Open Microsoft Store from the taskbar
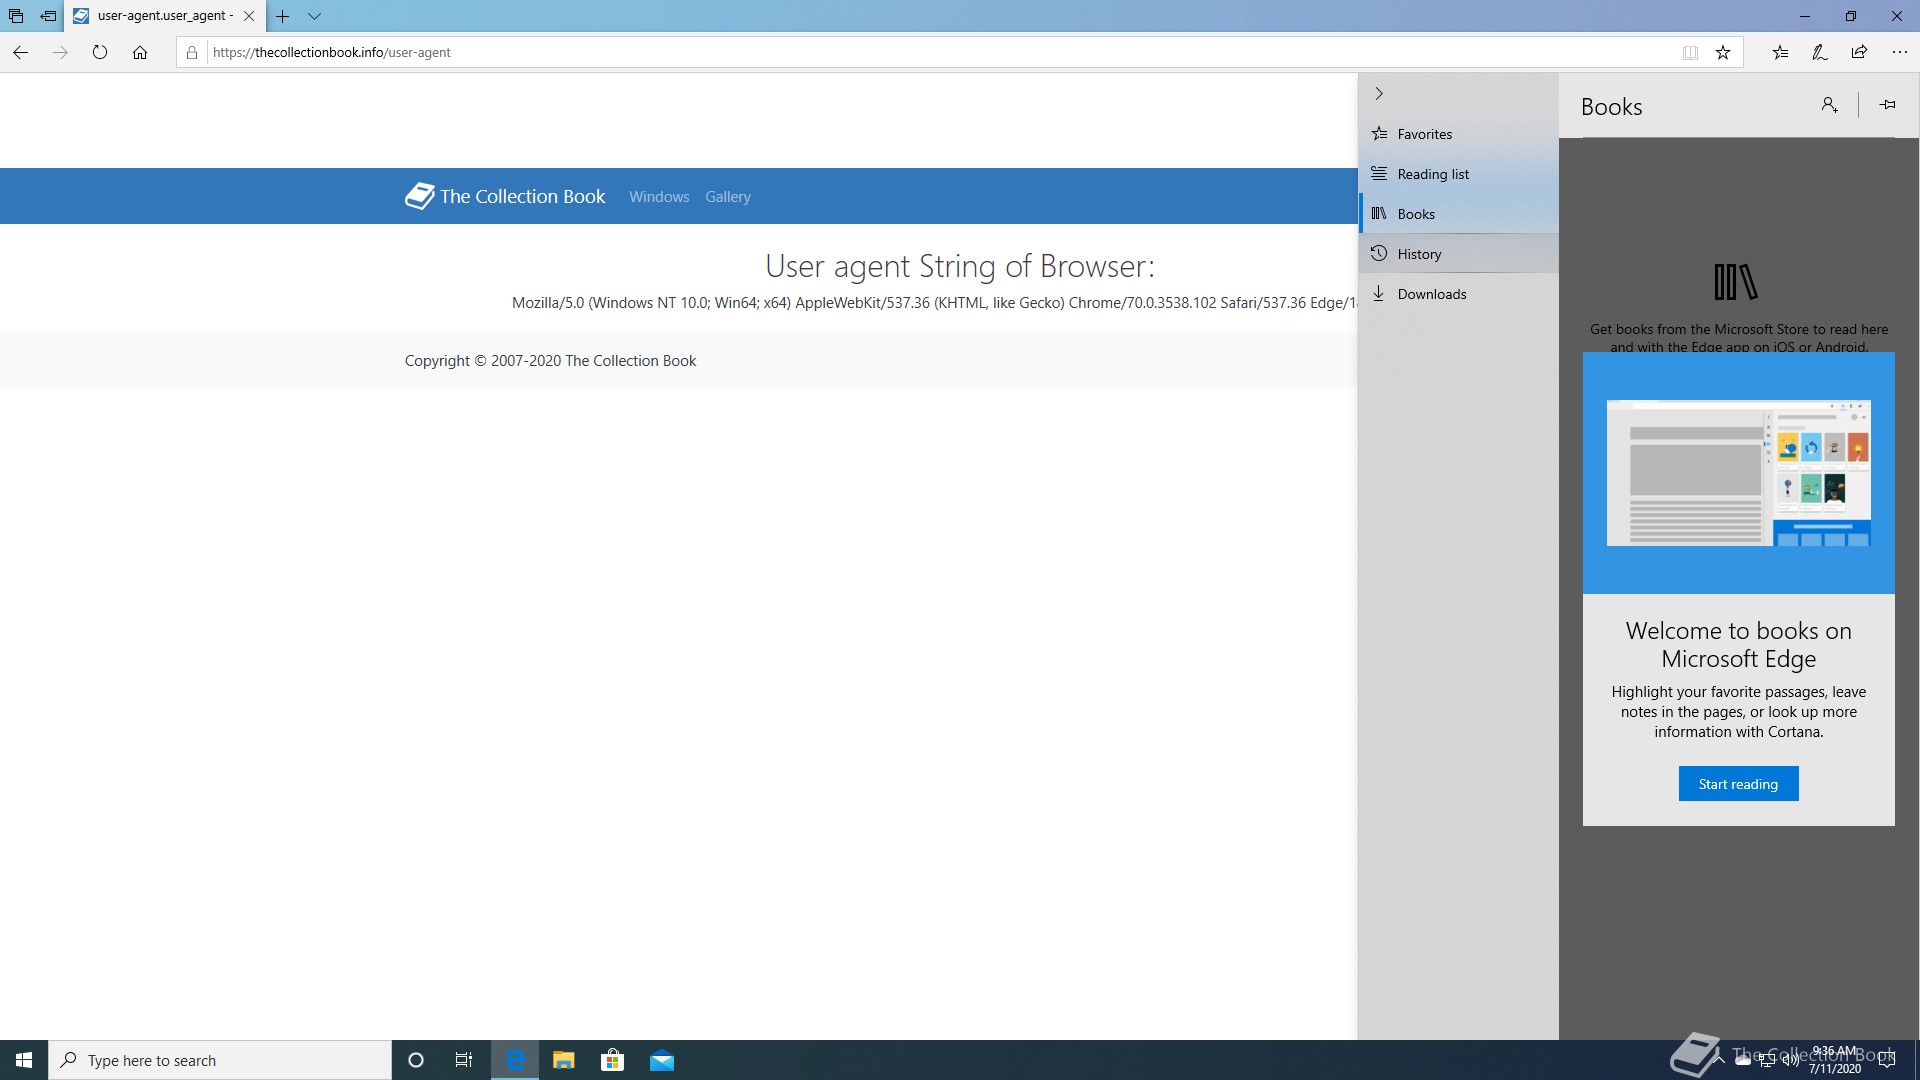This screenshot has height=1080, width=1920. [x=612, y=1060]
